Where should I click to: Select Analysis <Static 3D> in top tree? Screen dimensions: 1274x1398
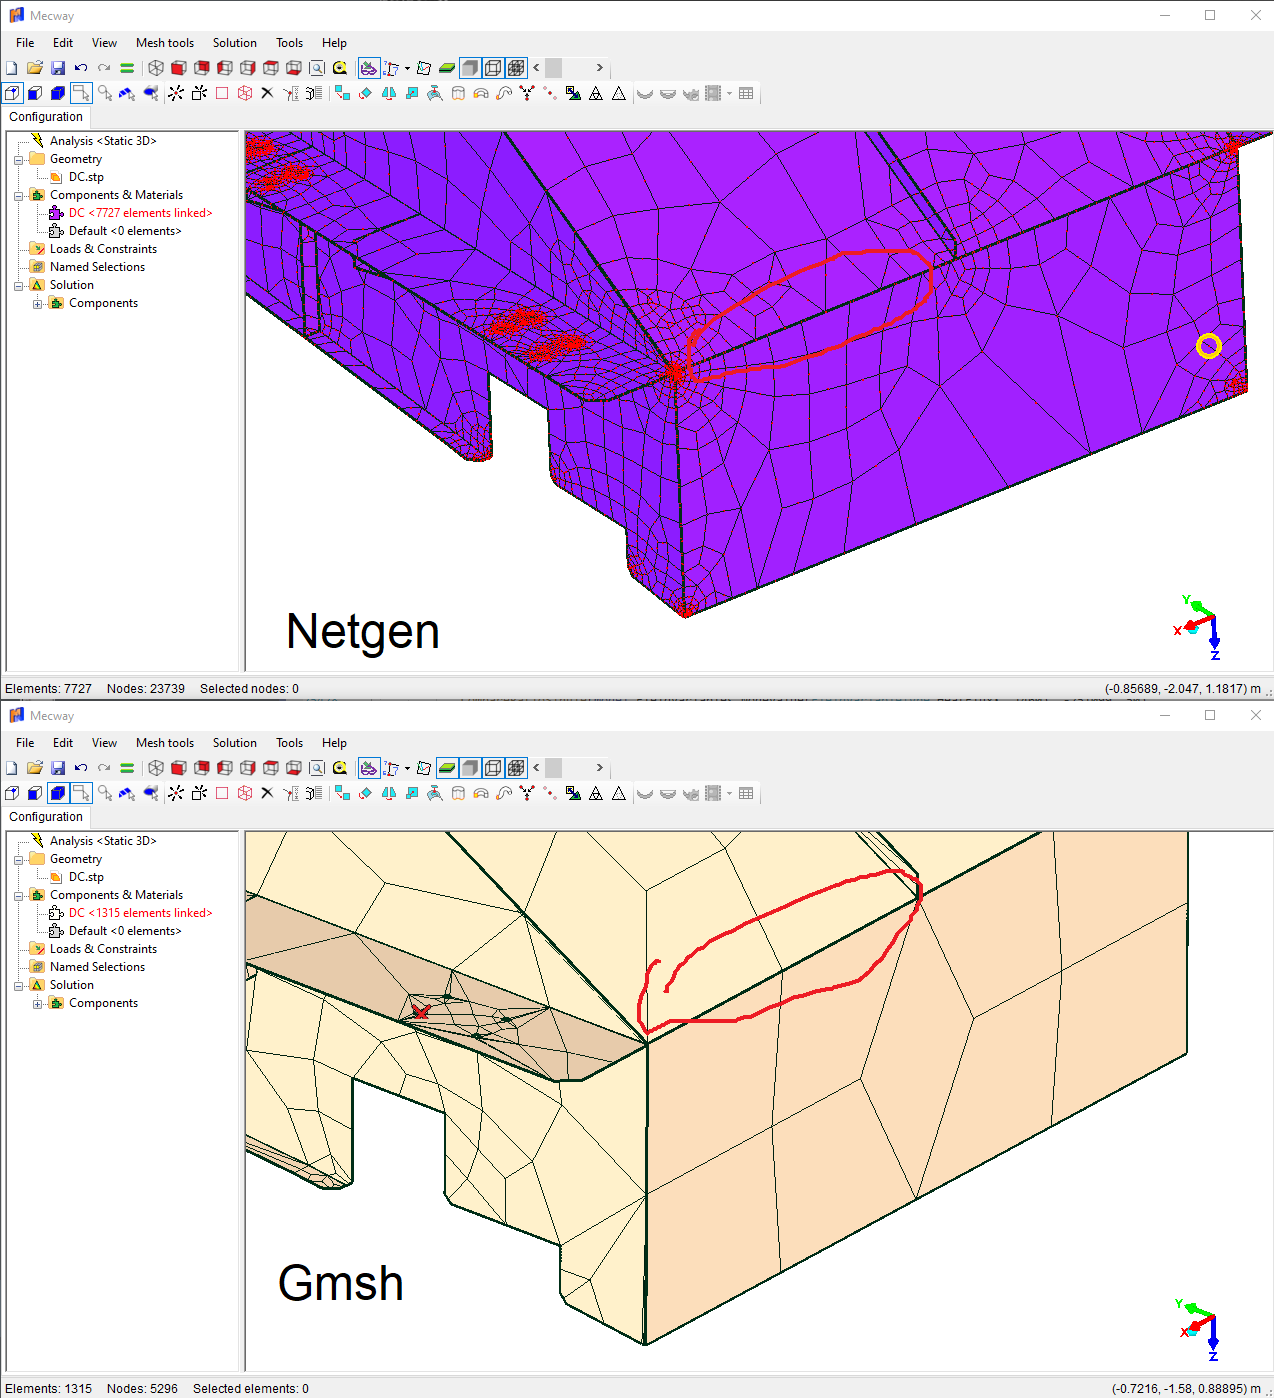[x=103, y=141]
